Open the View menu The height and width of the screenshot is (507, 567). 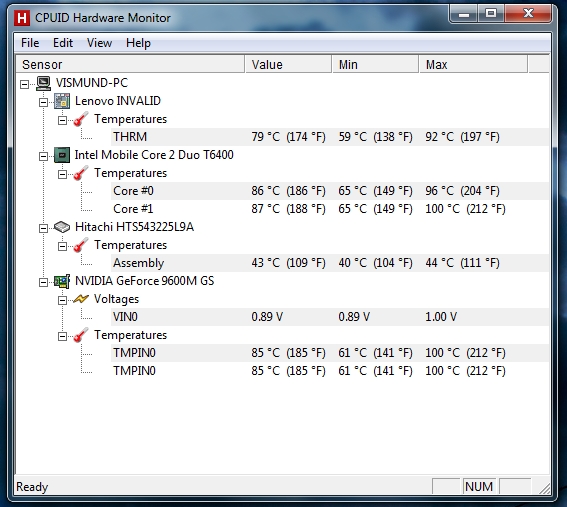(99, 43)
